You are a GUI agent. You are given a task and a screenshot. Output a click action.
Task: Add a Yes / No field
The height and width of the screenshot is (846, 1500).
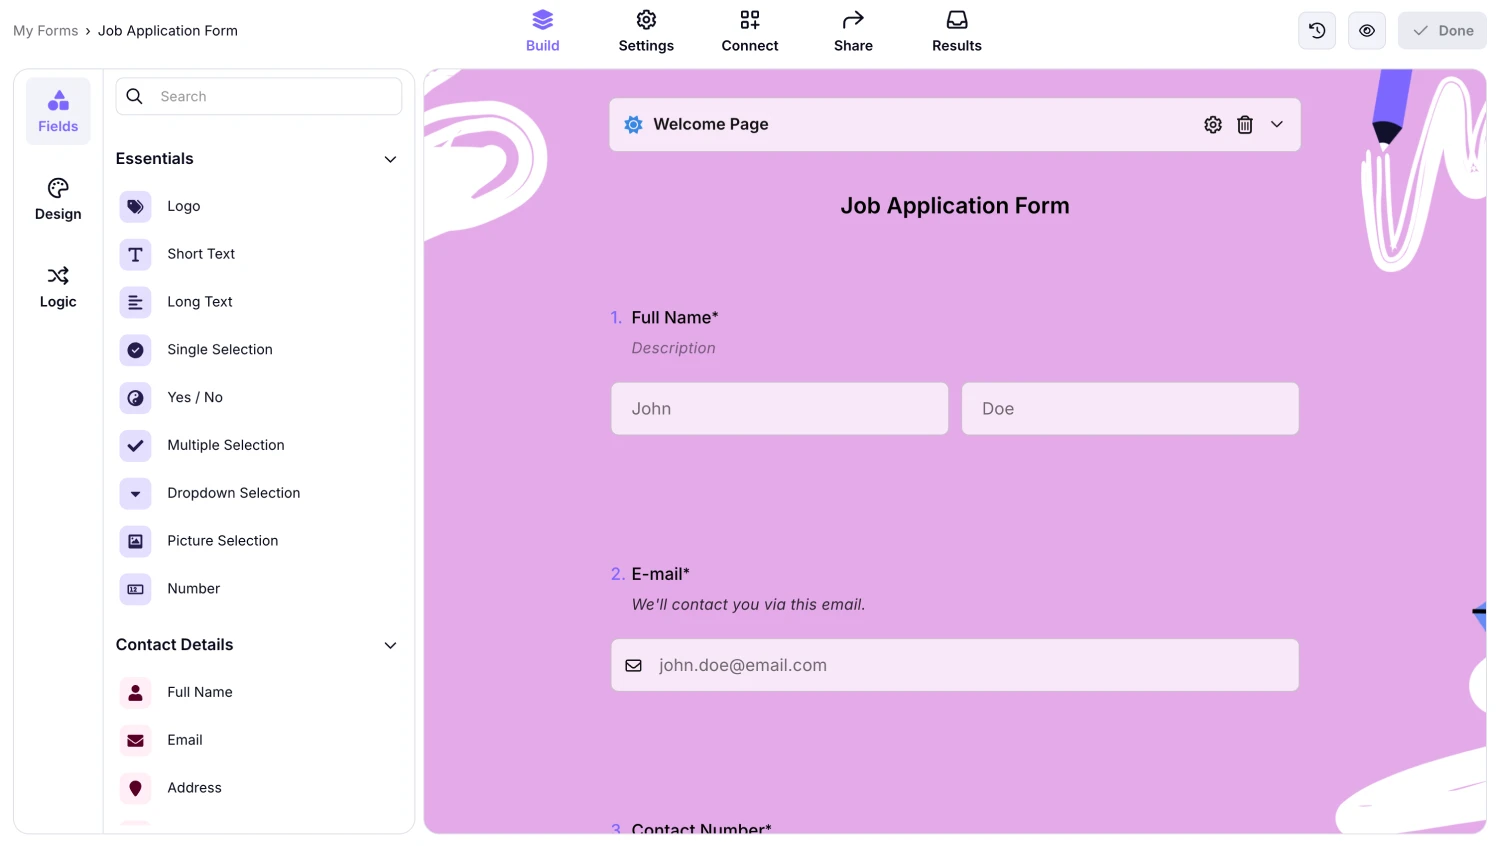click(194, 397)
